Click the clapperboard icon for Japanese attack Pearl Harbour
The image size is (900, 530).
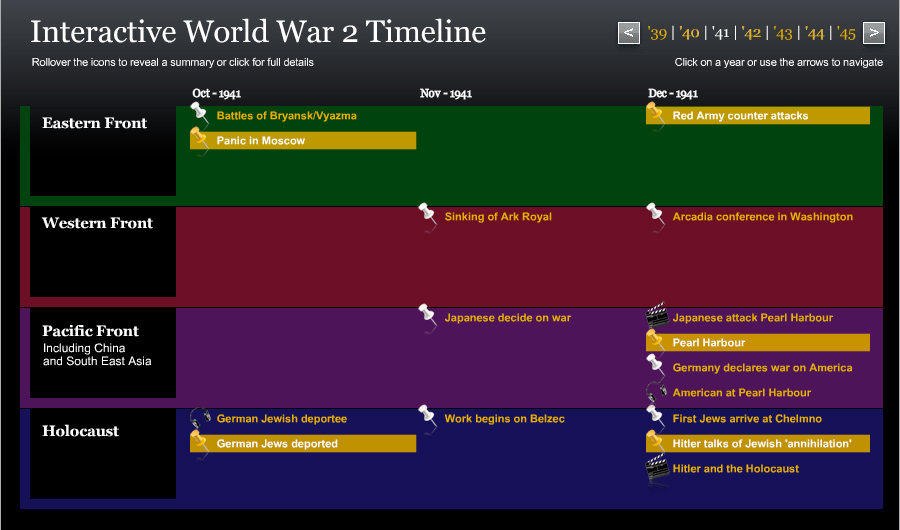coord(657,317)
